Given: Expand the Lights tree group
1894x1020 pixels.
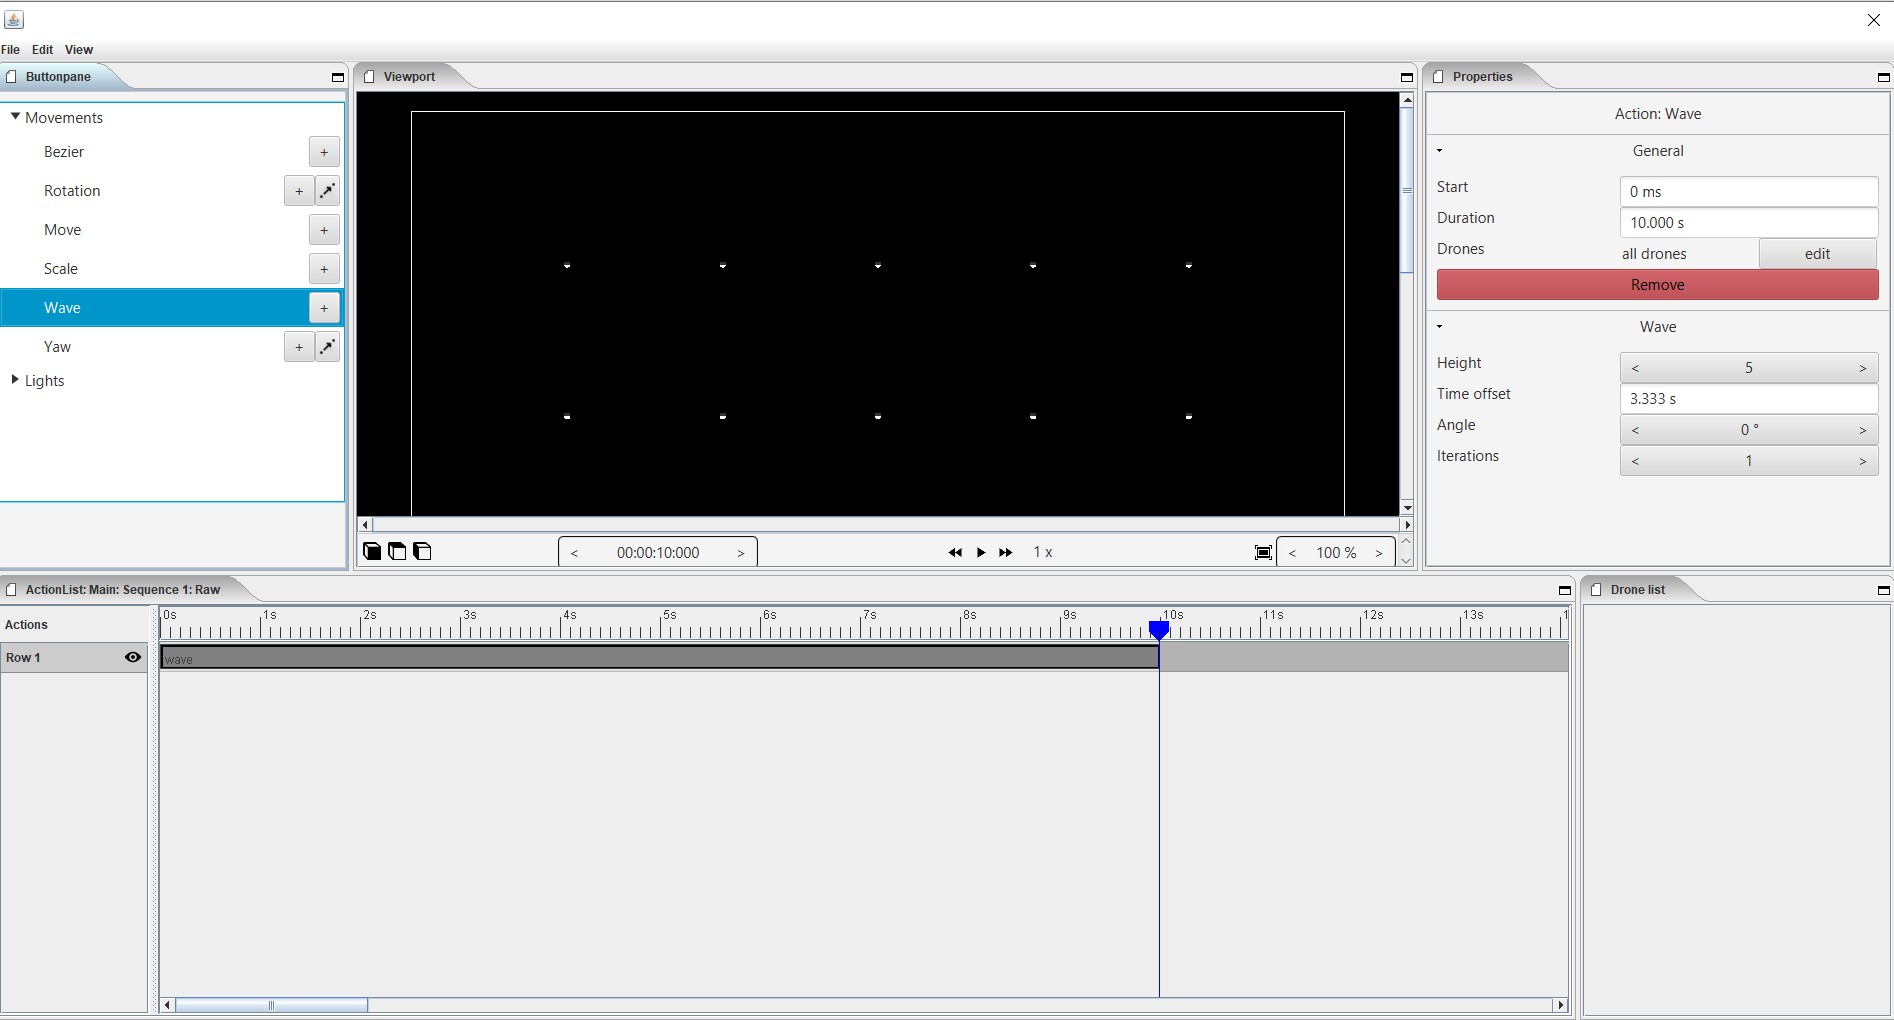Looking at the screenshot, I should (x=15, y=380).
